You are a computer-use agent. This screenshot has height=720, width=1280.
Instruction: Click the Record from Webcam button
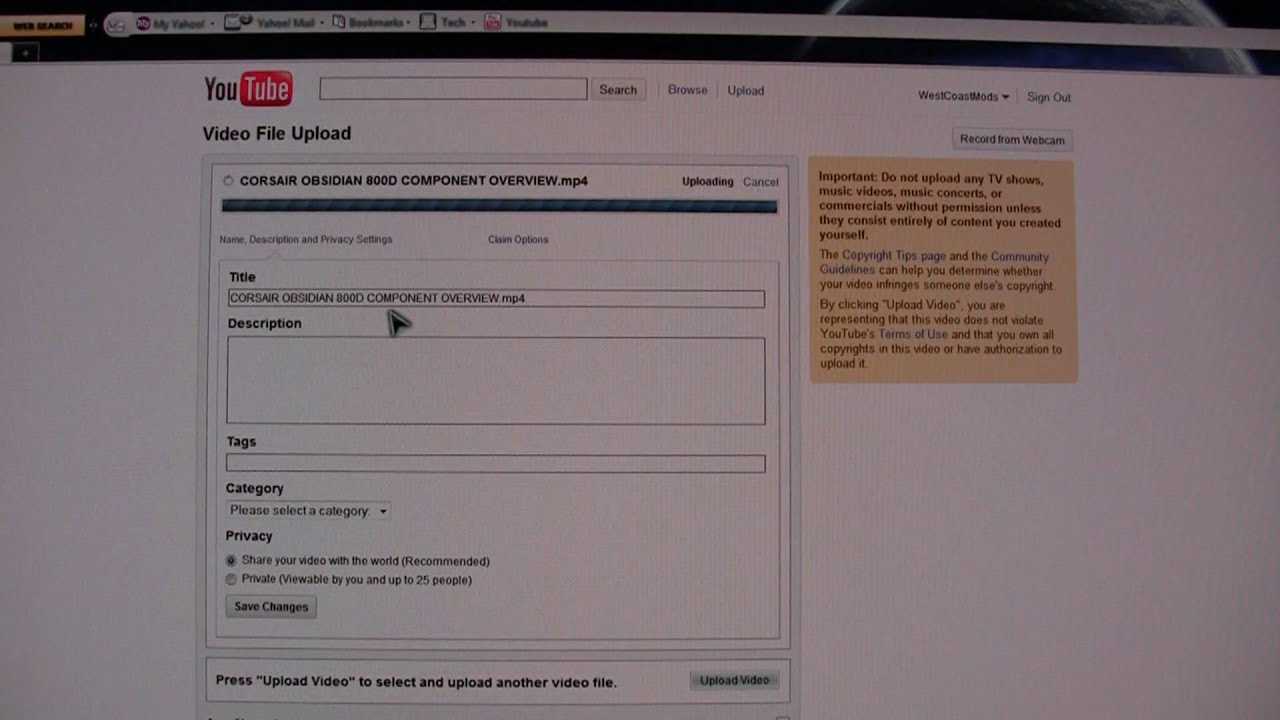1012,140
